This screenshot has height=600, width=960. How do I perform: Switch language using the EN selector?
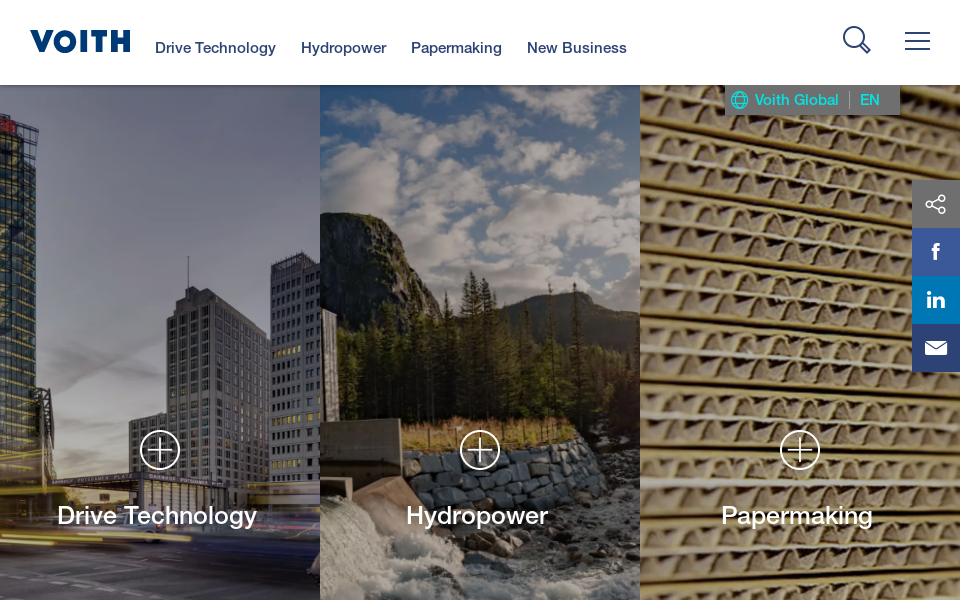869,100
